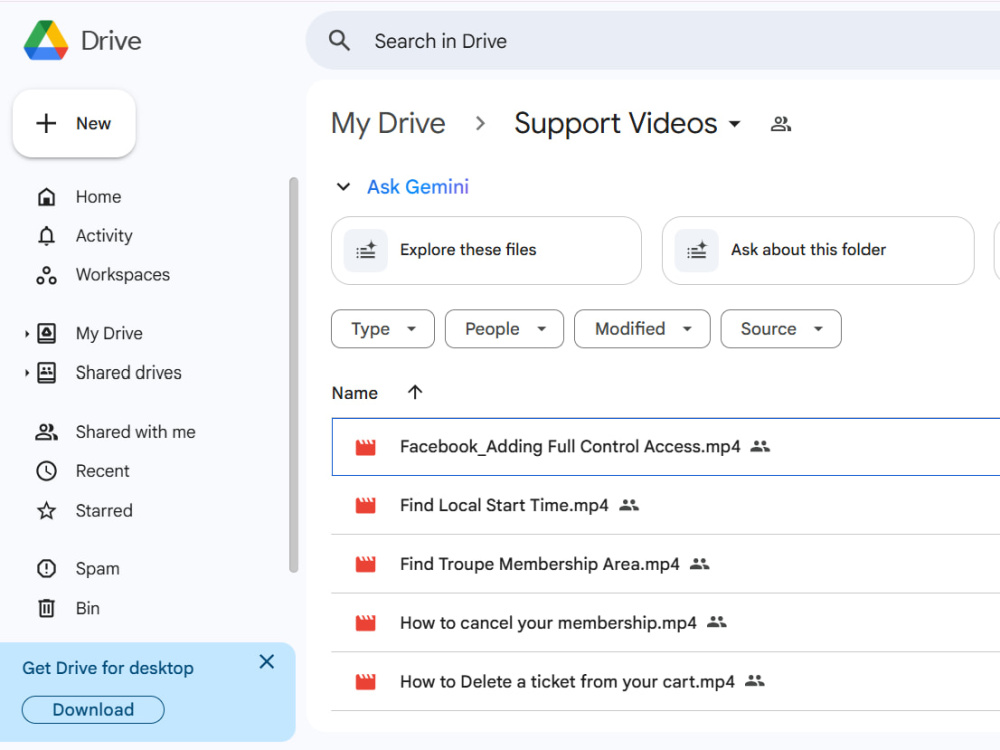Click the Google Drive logo
The height and width of the screenshot is (750, 1000).
46,41
